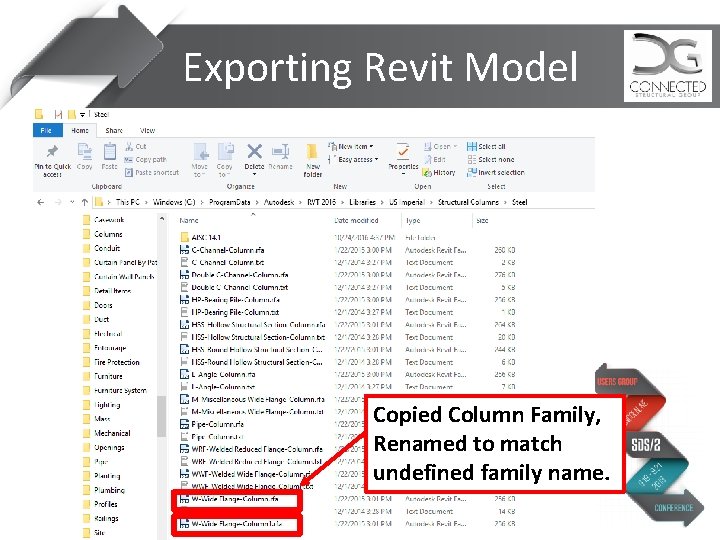Click Select all in ribbon
The height and width of the screenshot is (540, 720).
click(486, 146)
